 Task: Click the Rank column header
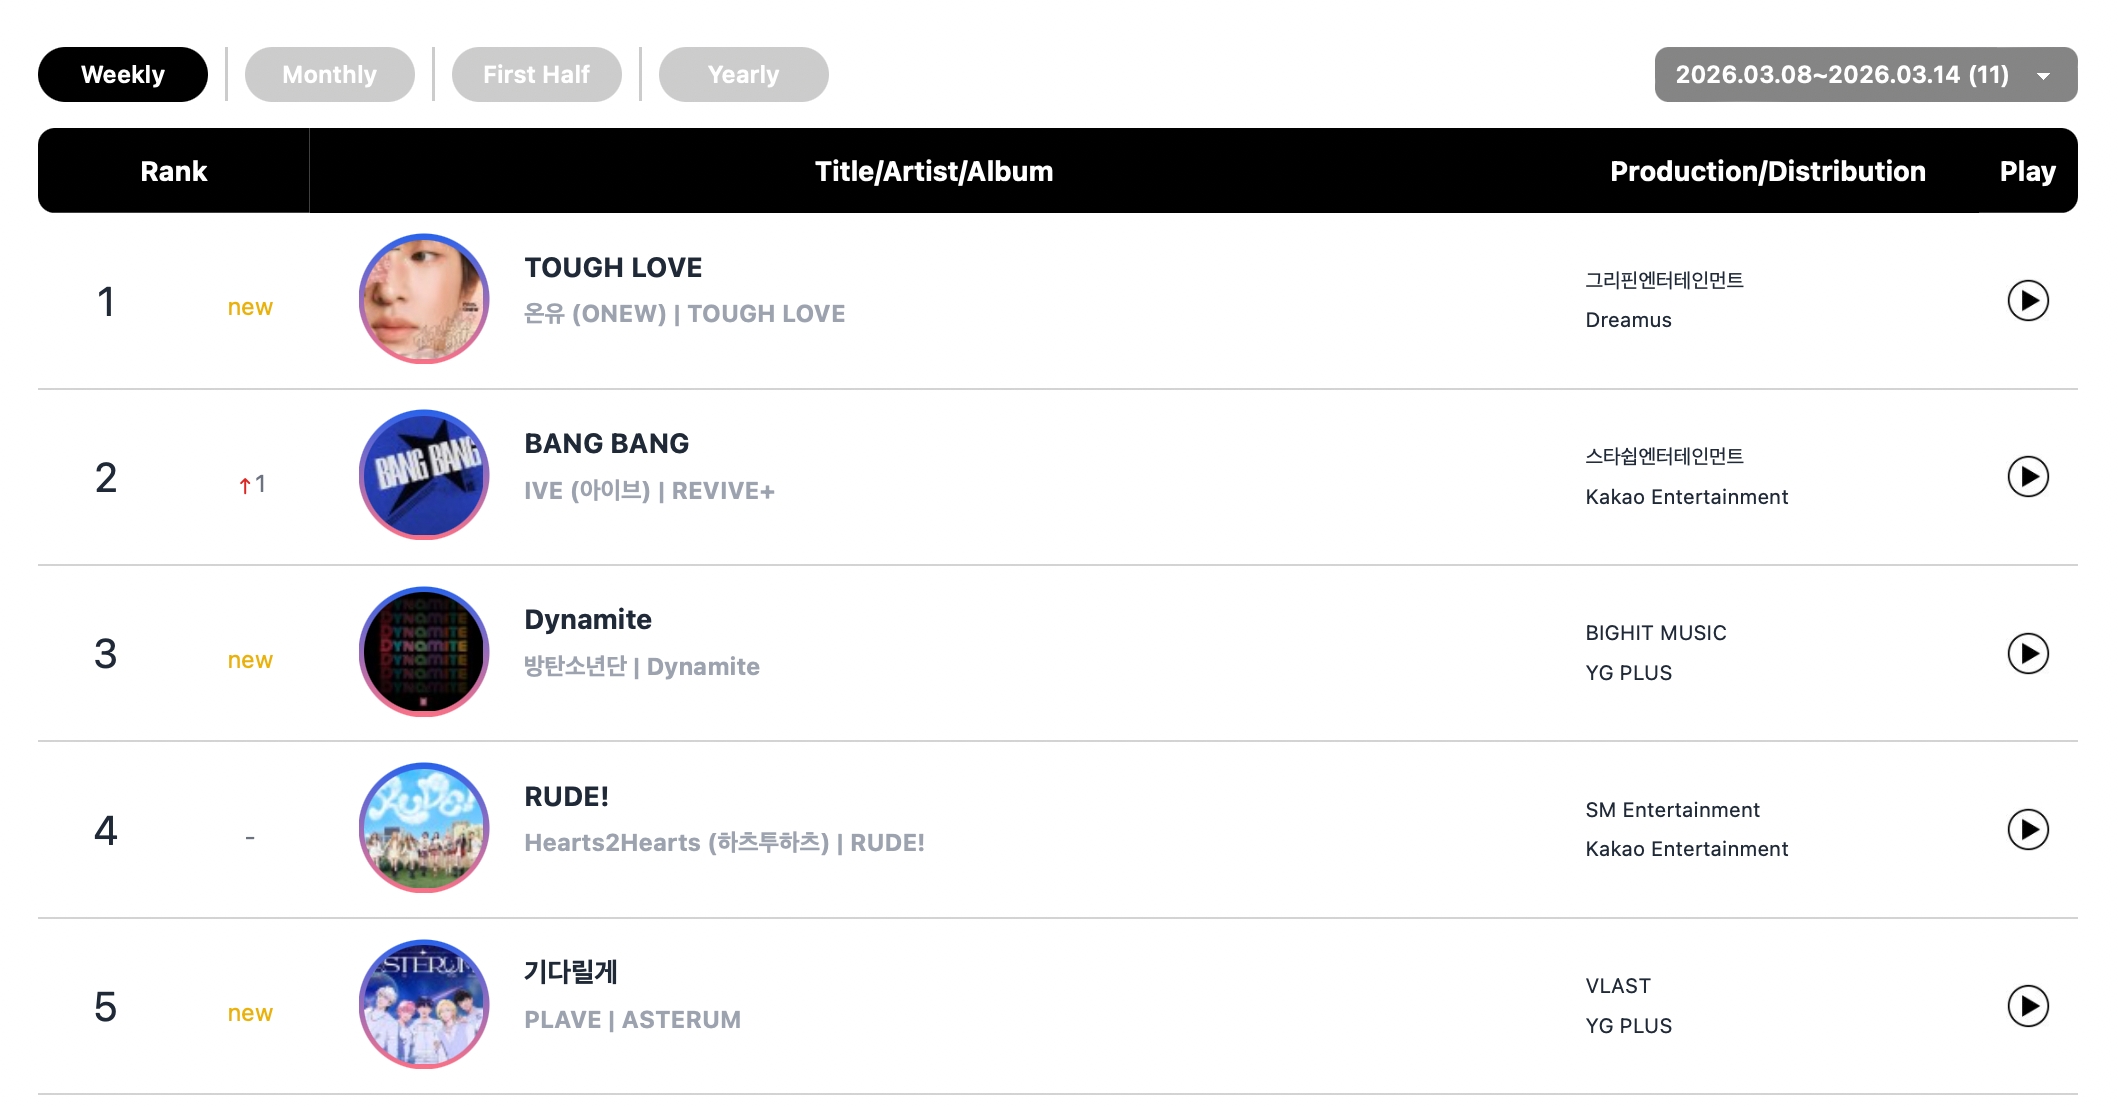[173, 171]
